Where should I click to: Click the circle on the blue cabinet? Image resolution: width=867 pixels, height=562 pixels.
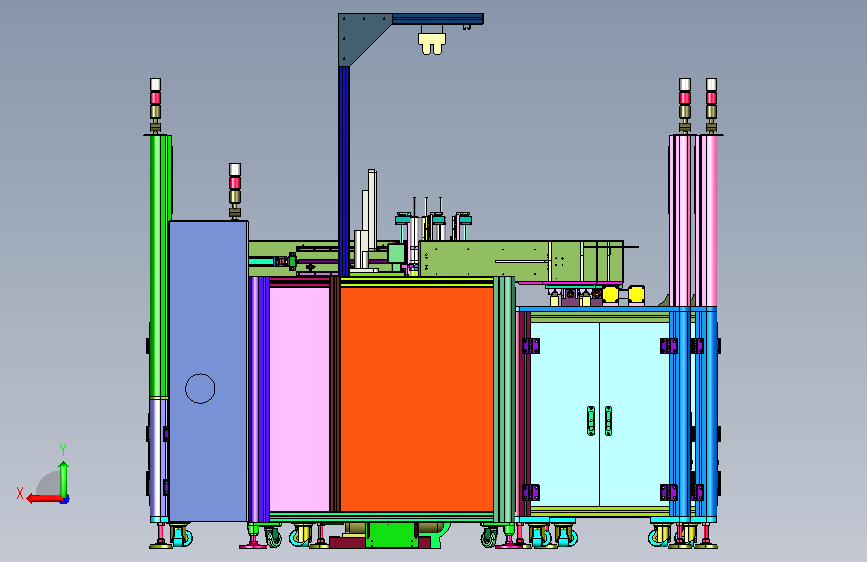(x=200, y=388)
